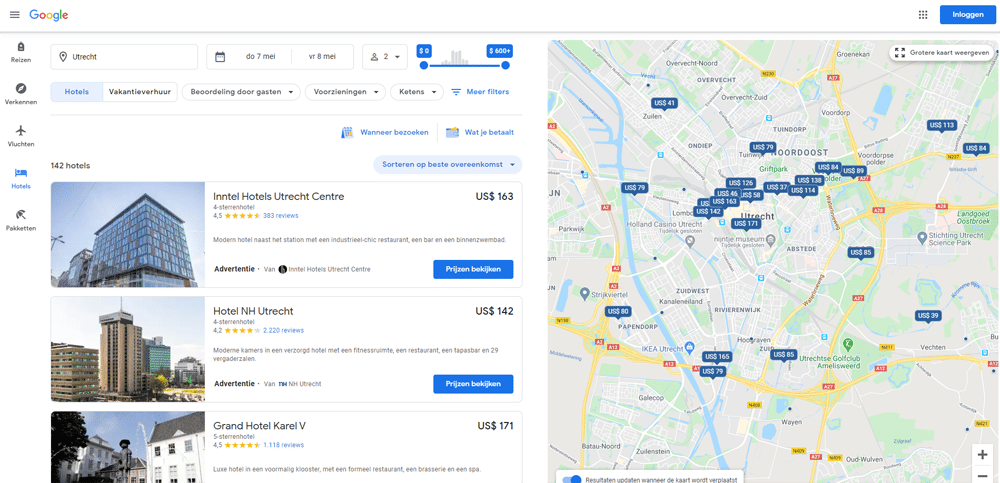Click the location pin in search field
Screen dimensions: 1000x483
click(63, 57)
